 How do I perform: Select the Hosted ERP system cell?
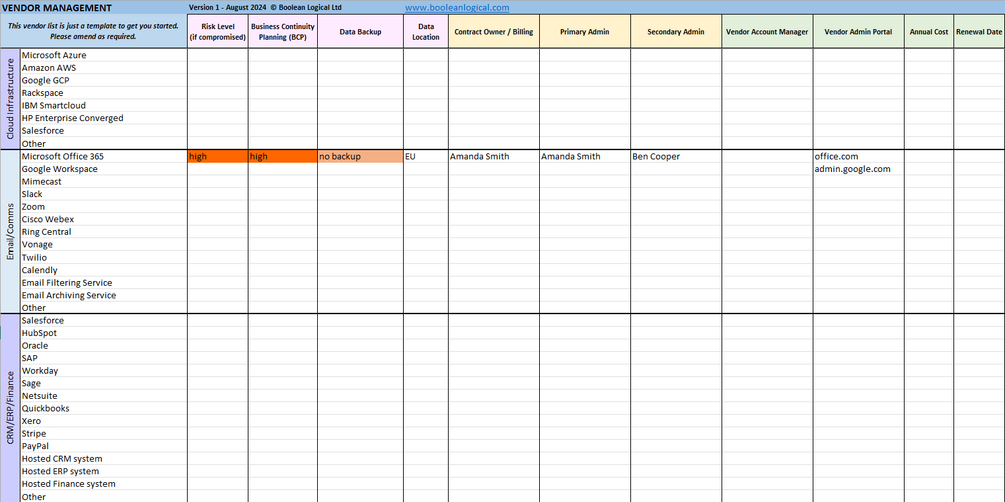tap(104, 471)
